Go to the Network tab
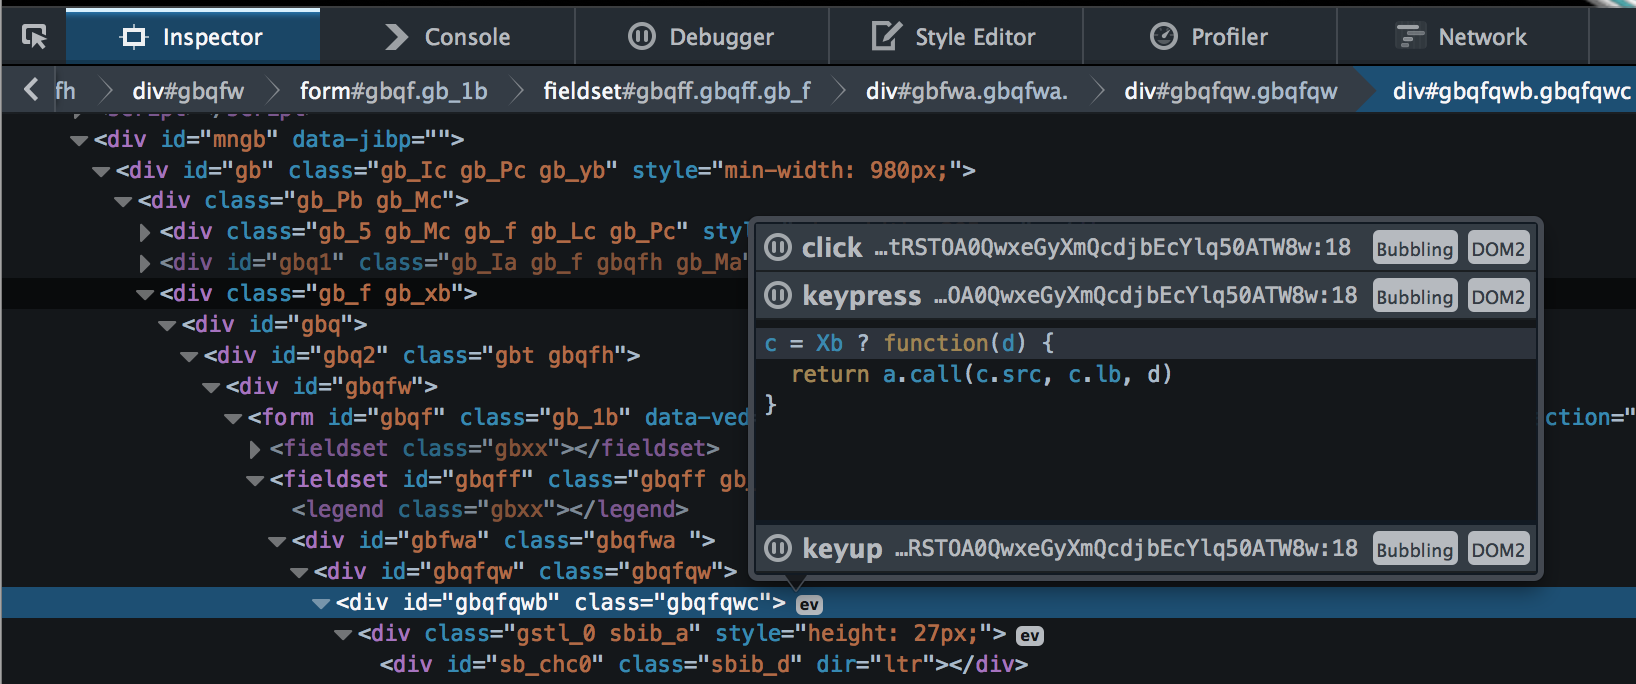Screen dimensions: 1636x684 [x=1463, y=37]
